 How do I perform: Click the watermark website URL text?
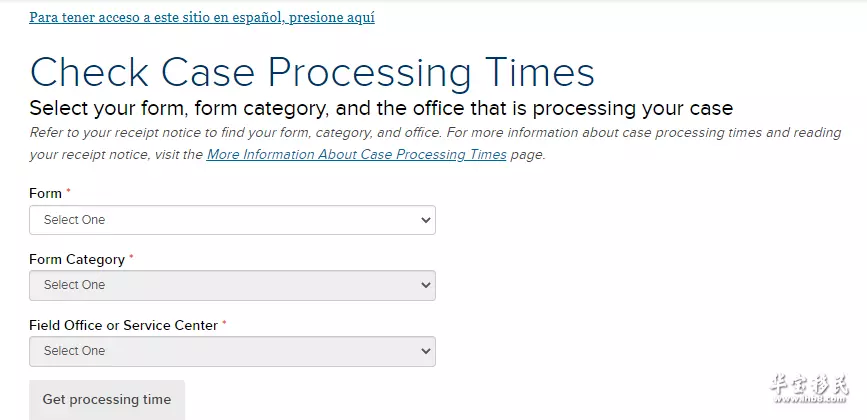809,400
